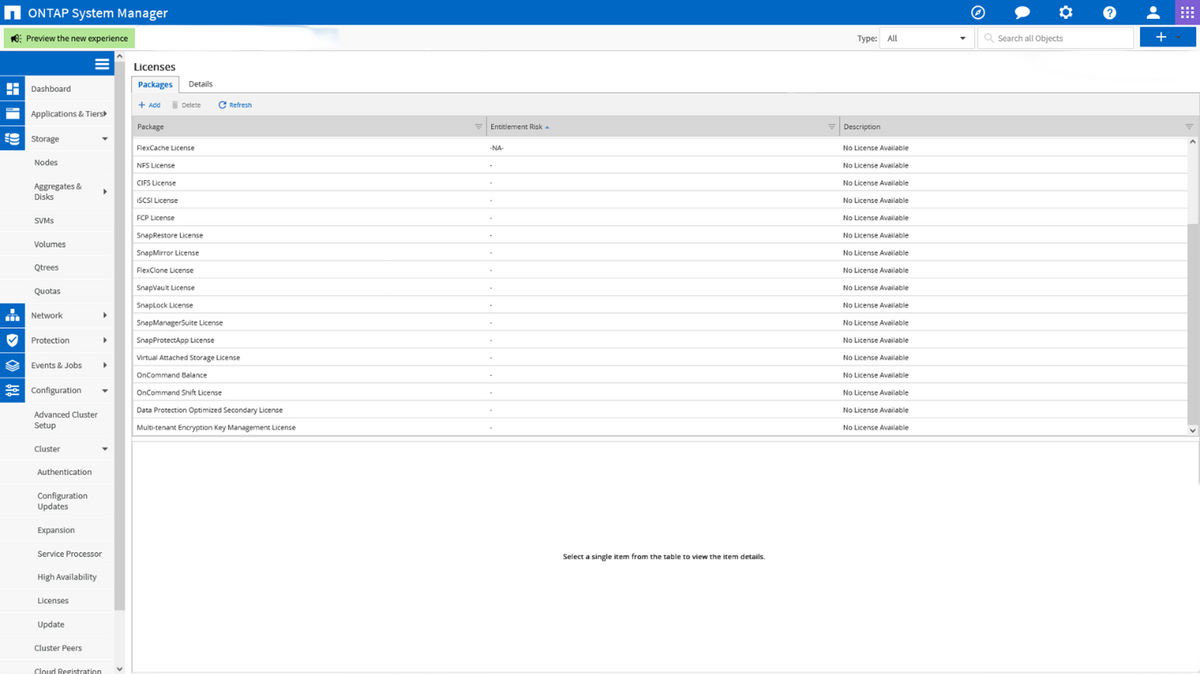Image resolution: width=1200 pixels, height=674 pixels.
Task: Open Authentication under Cluster
Action: pyautogui.click(x=64, y=472)
